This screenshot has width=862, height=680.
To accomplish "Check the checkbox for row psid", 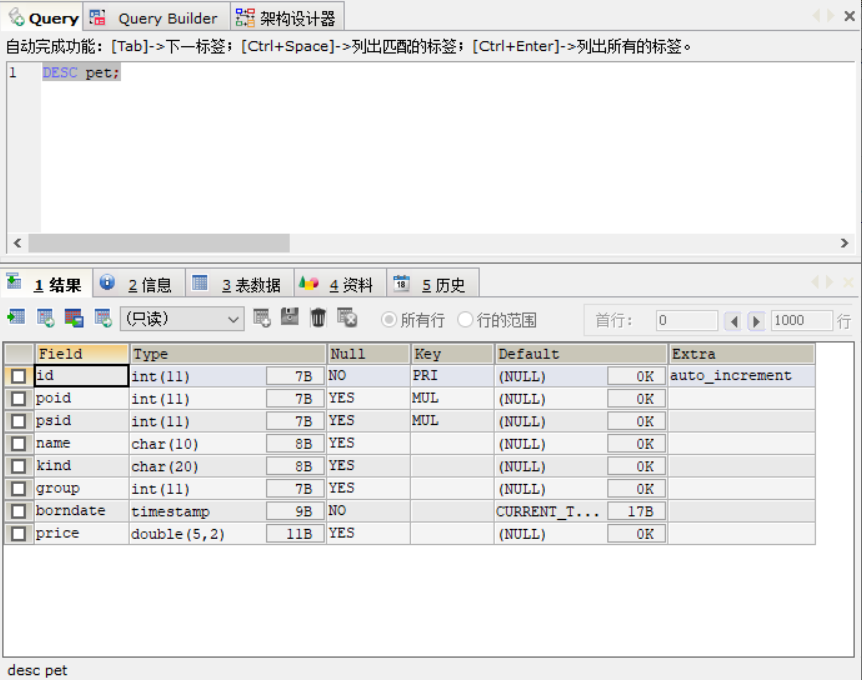I will coord(18,421).
